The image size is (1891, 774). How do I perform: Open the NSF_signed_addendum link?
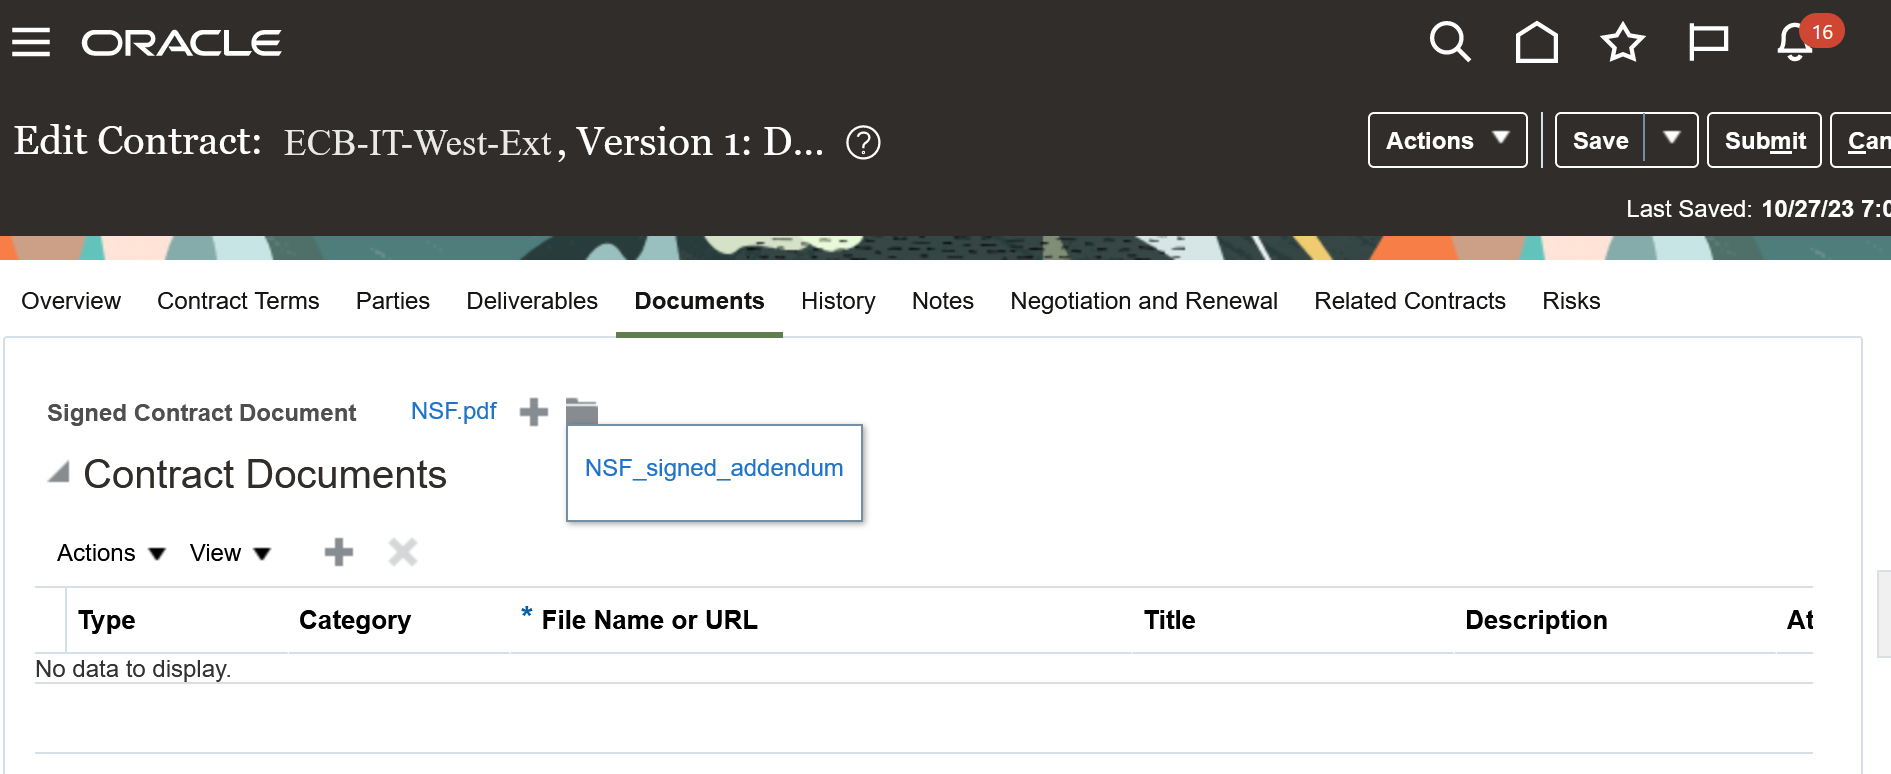713,468
